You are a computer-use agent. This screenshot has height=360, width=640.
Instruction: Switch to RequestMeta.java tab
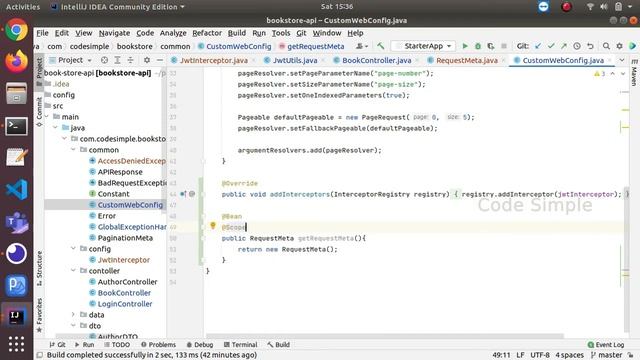point(467,60)
